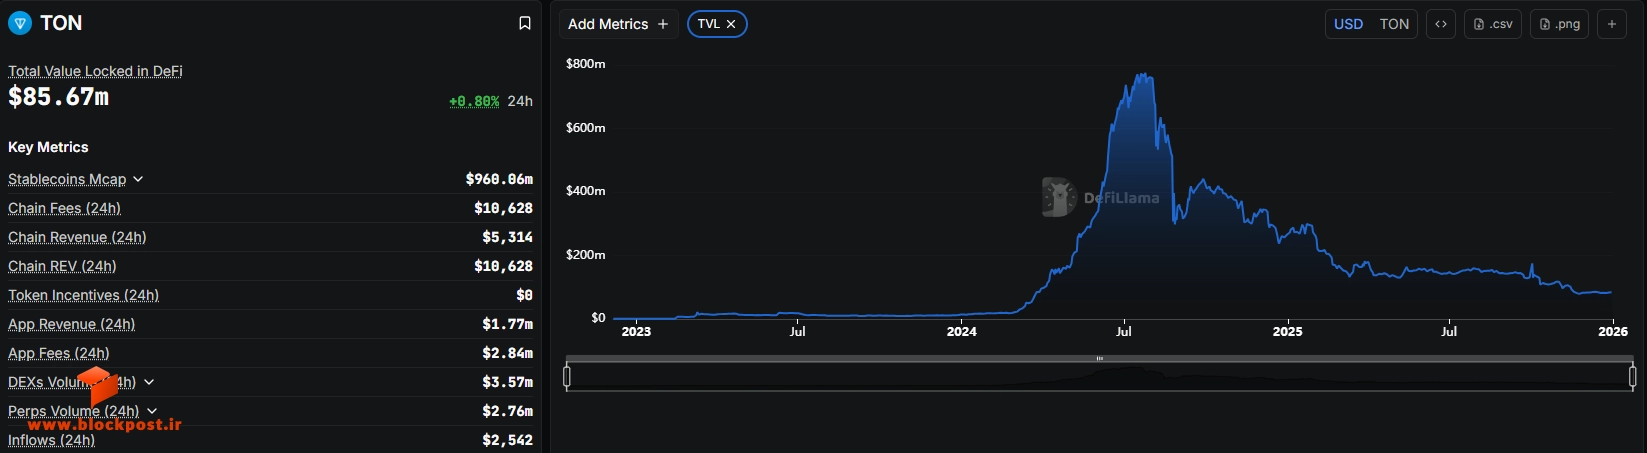Click Total Value Locked in DeFi label
The height and width of the screenshot is (453, 1647).
pyautogui.click(x=95, y=71)
